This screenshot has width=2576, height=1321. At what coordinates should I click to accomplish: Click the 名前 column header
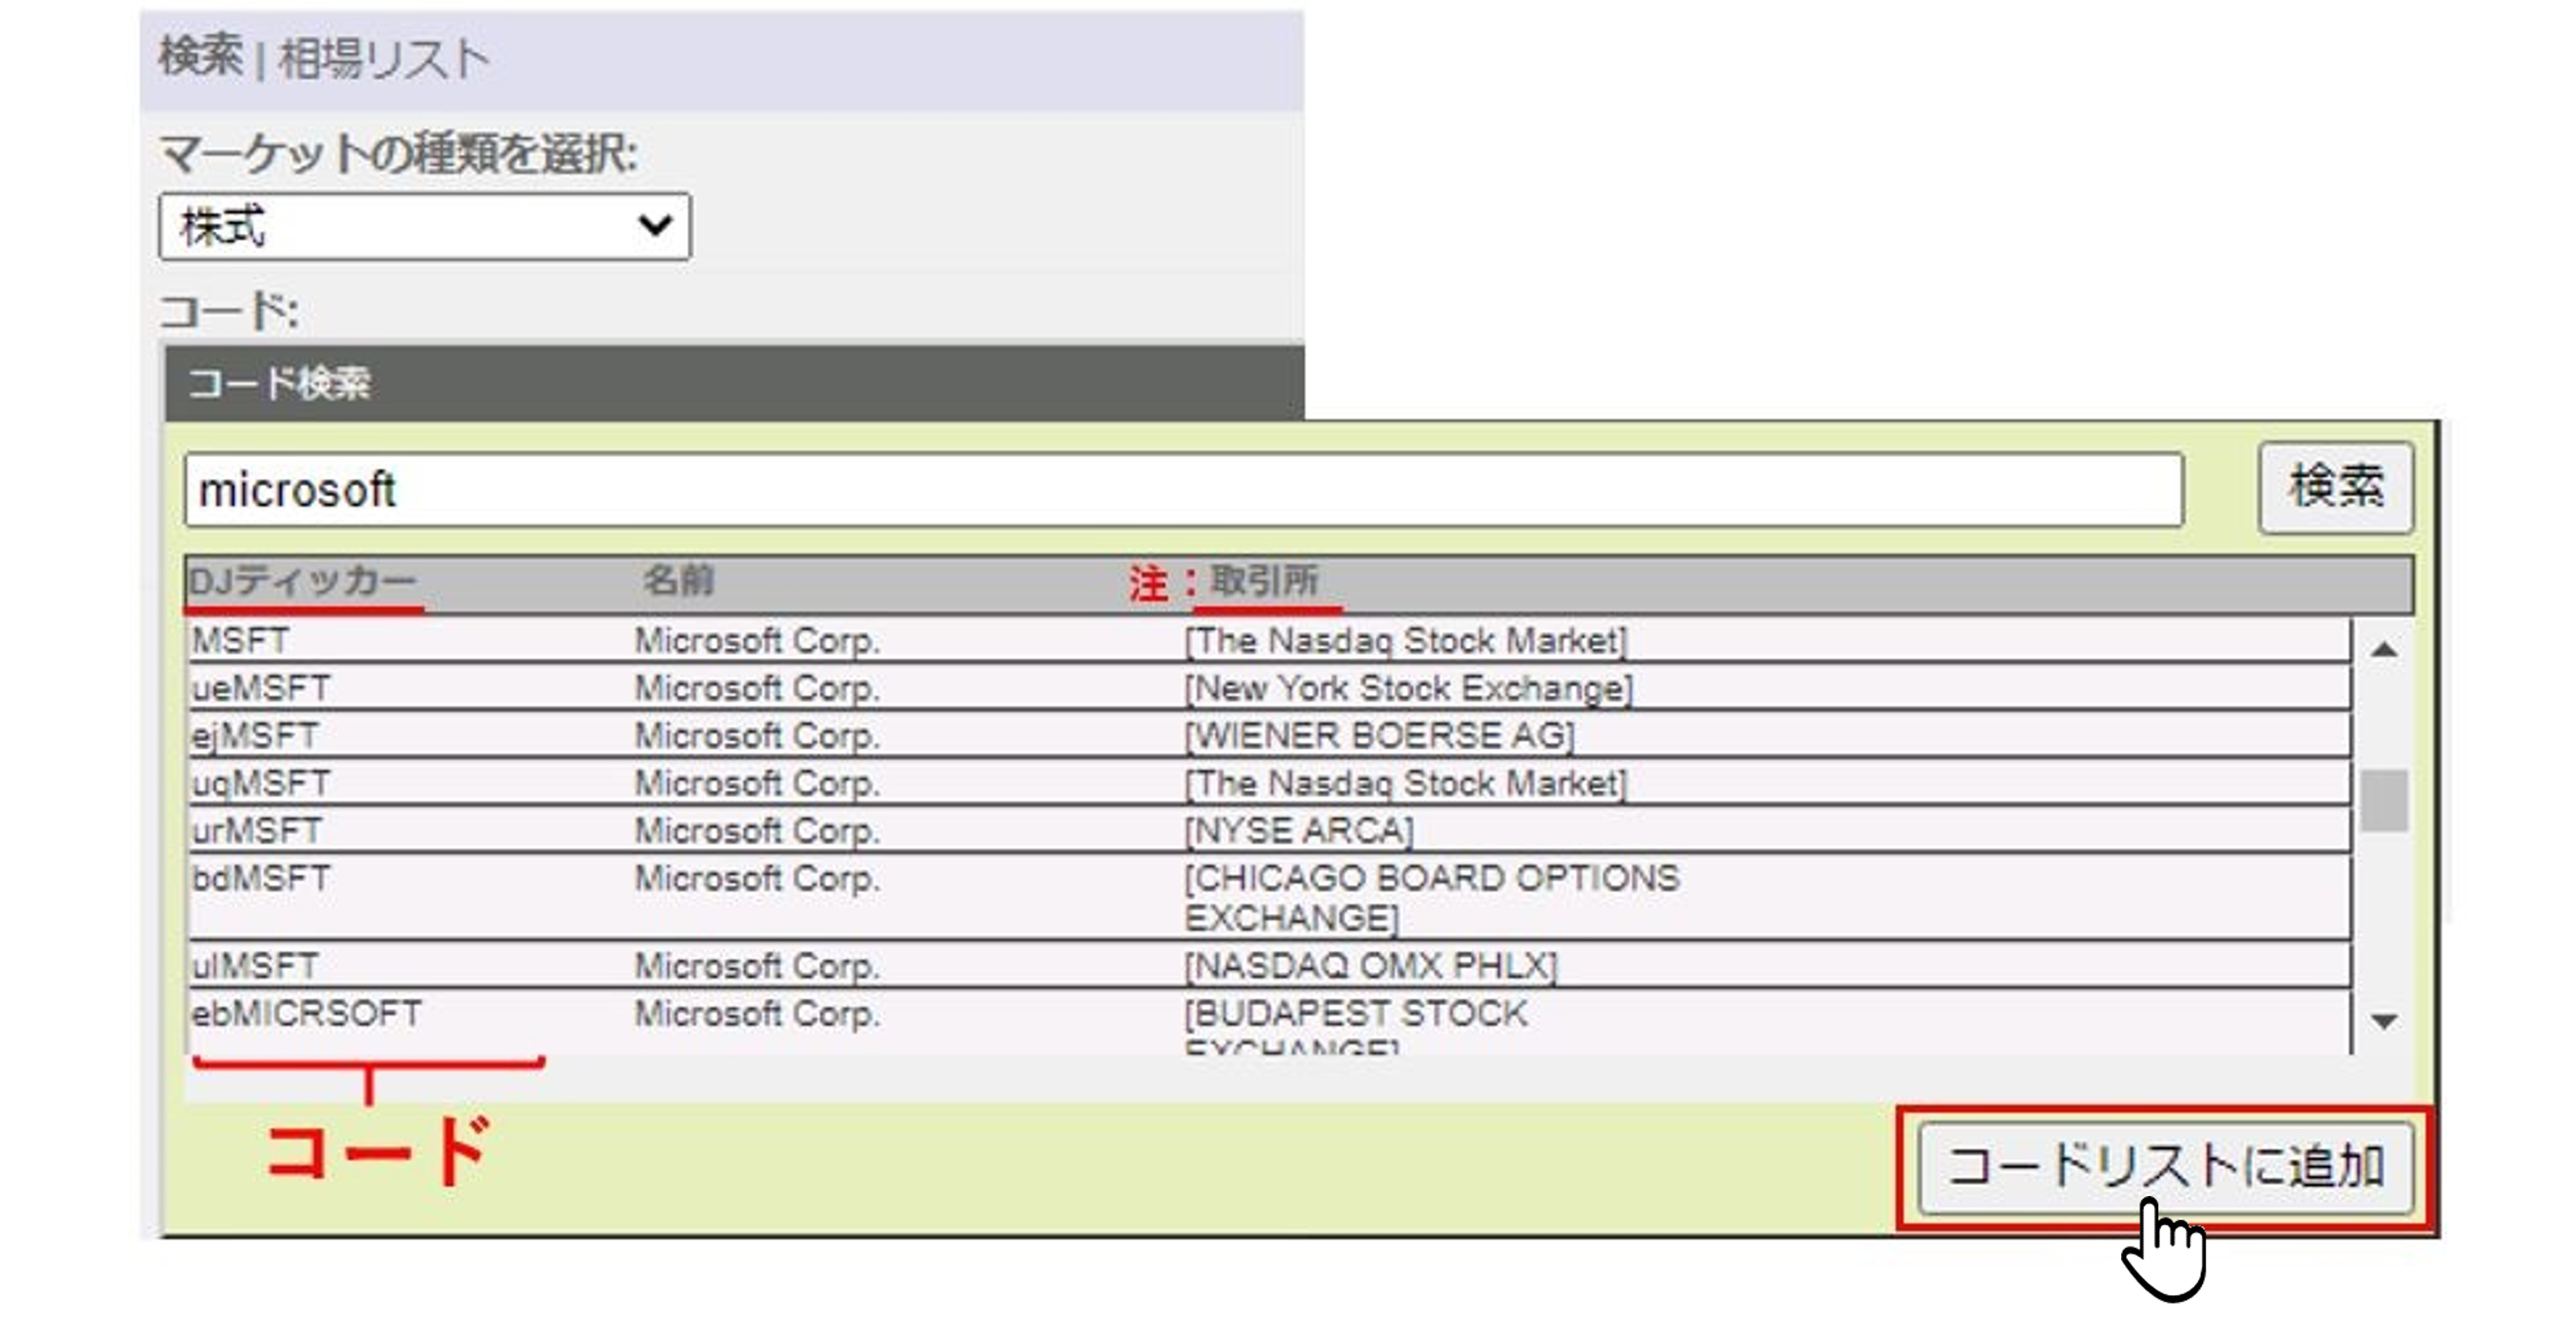pos(678,581)
